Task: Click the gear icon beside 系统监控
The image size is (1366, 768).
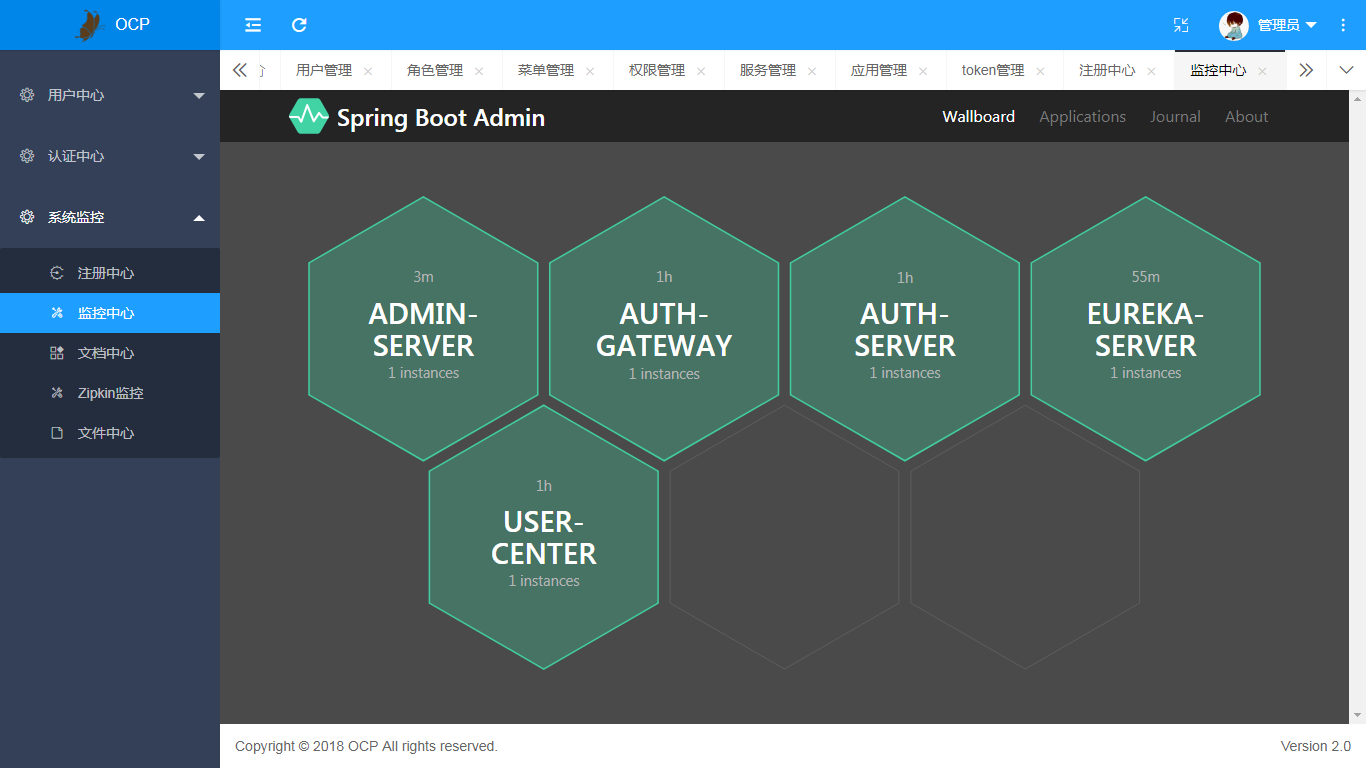Action: pyautogui.click(x=27, y=217)
